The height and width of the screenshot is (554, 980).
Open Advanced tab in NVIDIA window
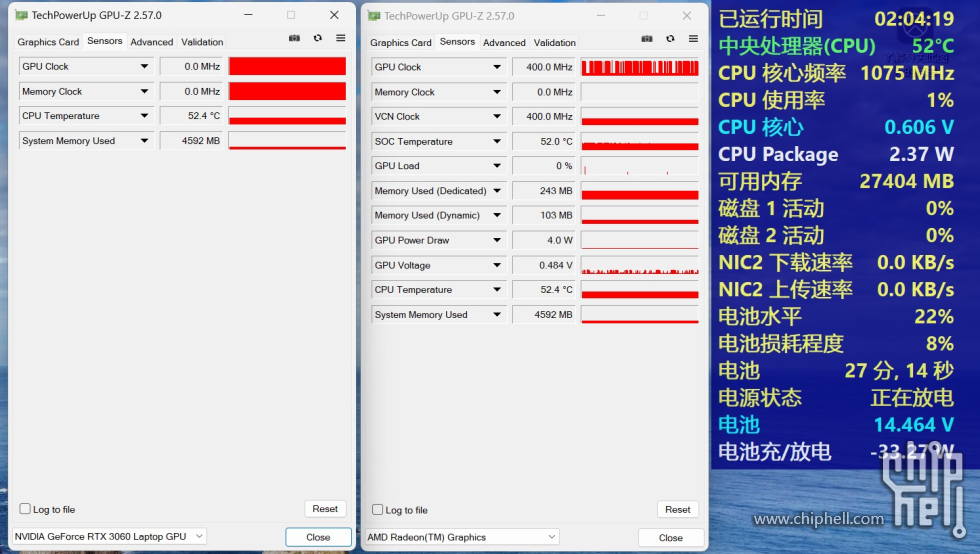(x=152, y=42)
